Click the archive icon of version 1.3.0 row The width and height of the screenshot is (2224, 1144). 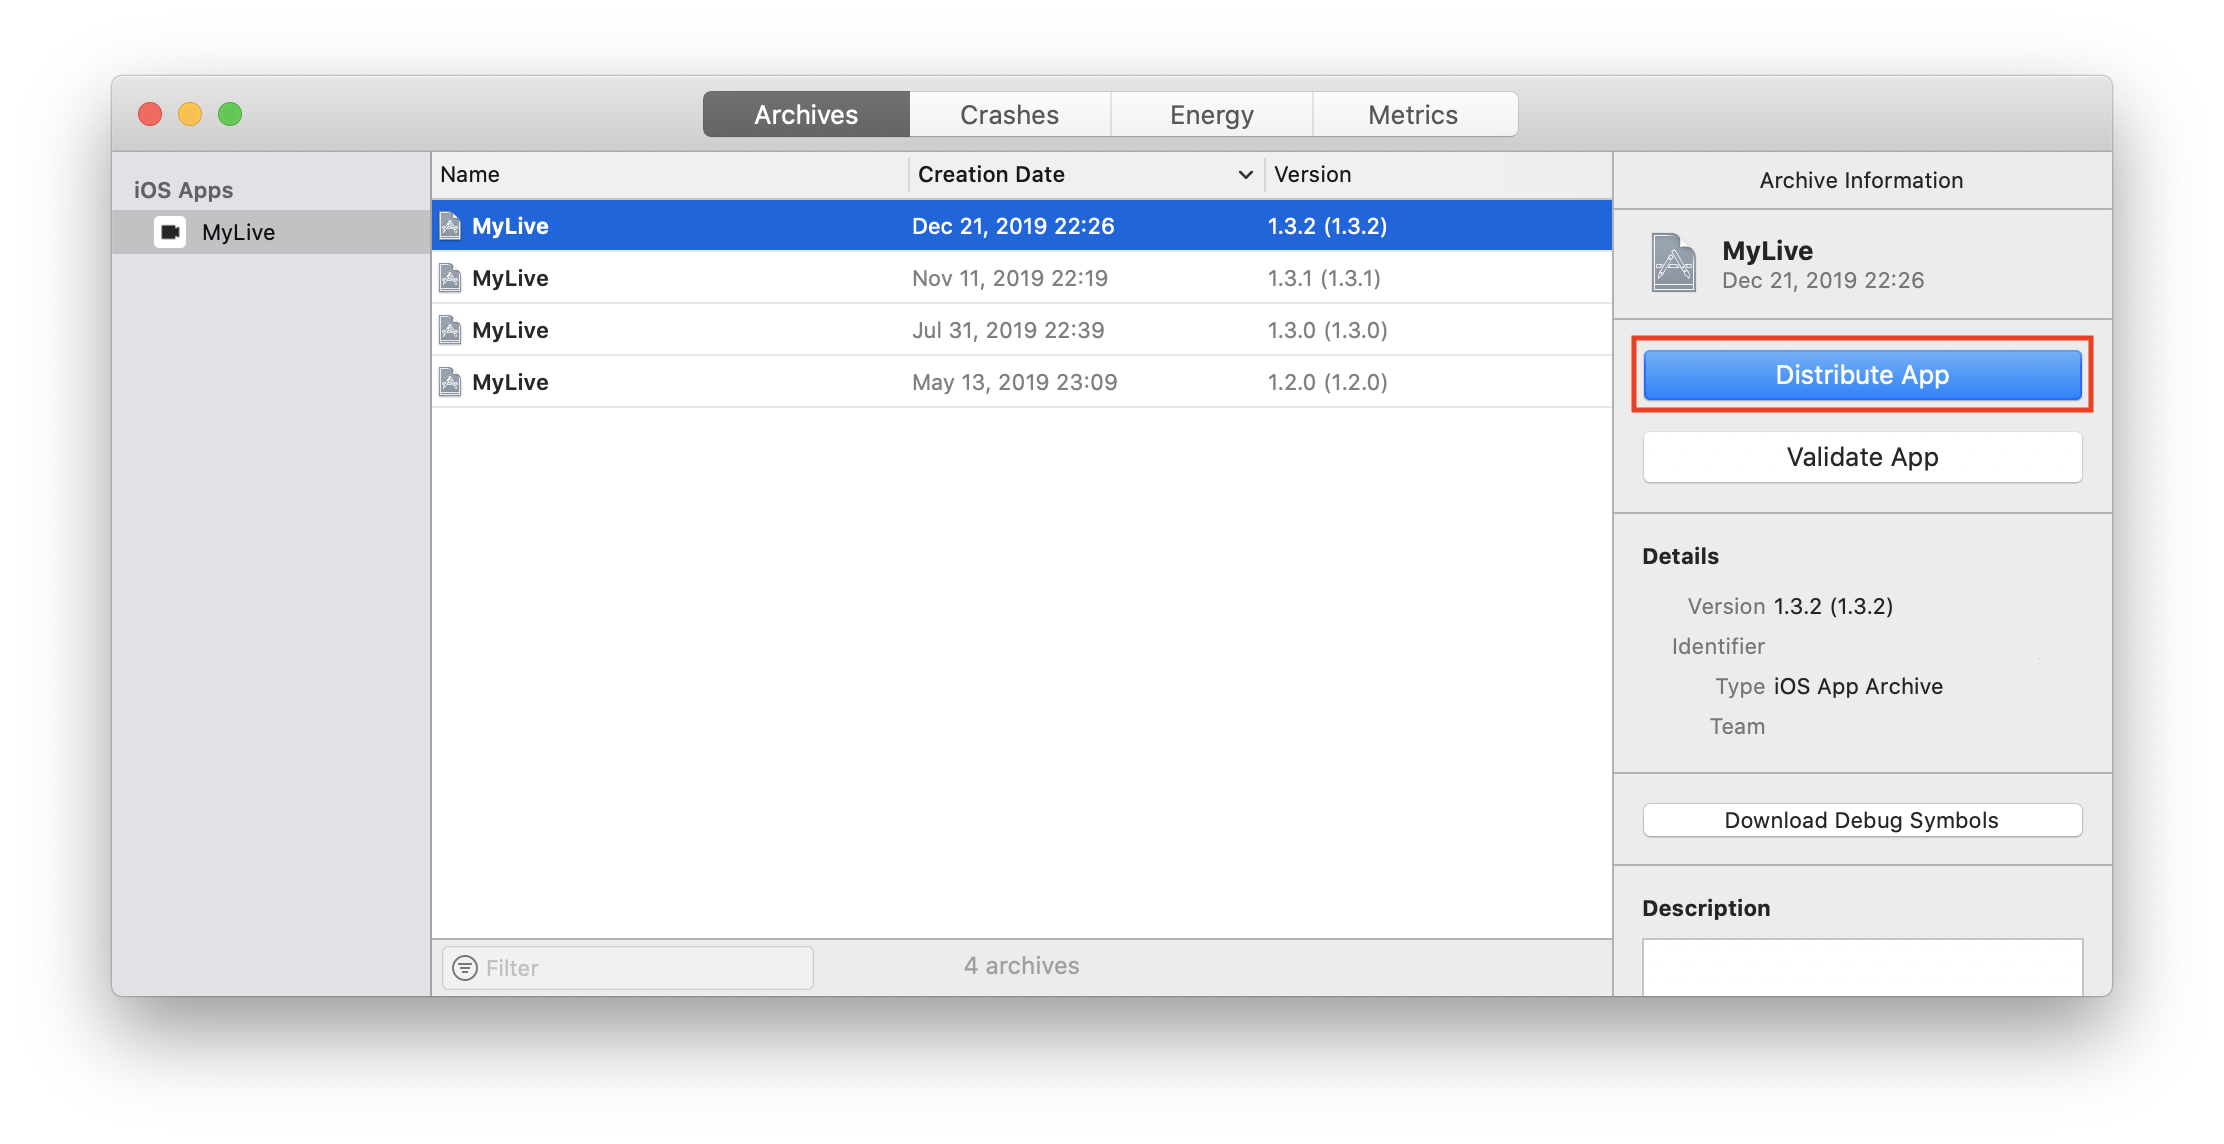pos(451,330)
